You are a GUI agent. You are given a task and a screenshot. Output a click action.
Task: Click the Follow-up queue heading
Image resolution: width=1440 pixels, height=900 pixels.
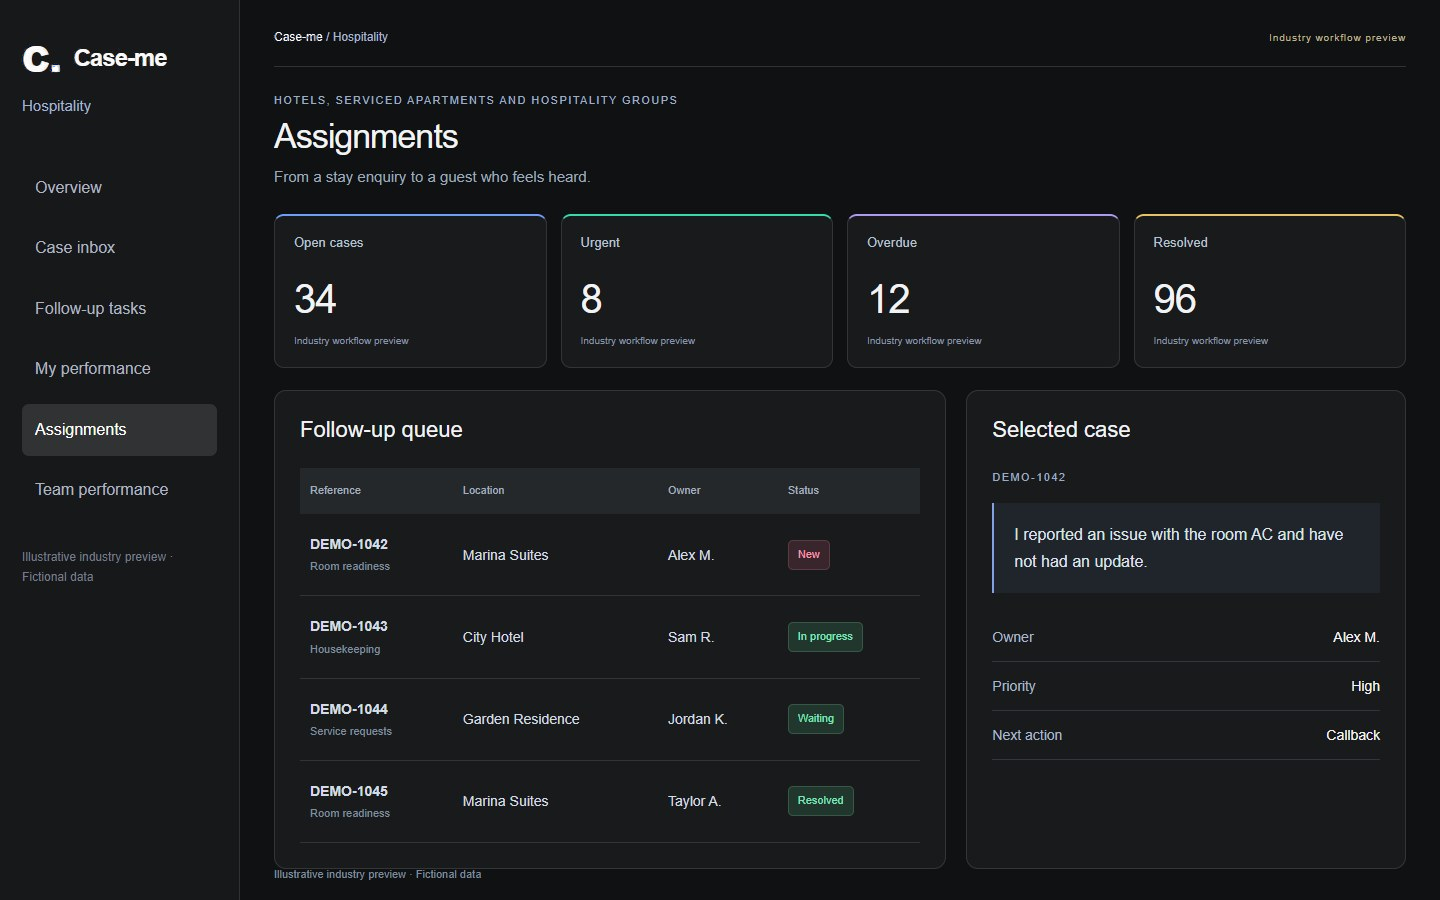tap(381, 430)
